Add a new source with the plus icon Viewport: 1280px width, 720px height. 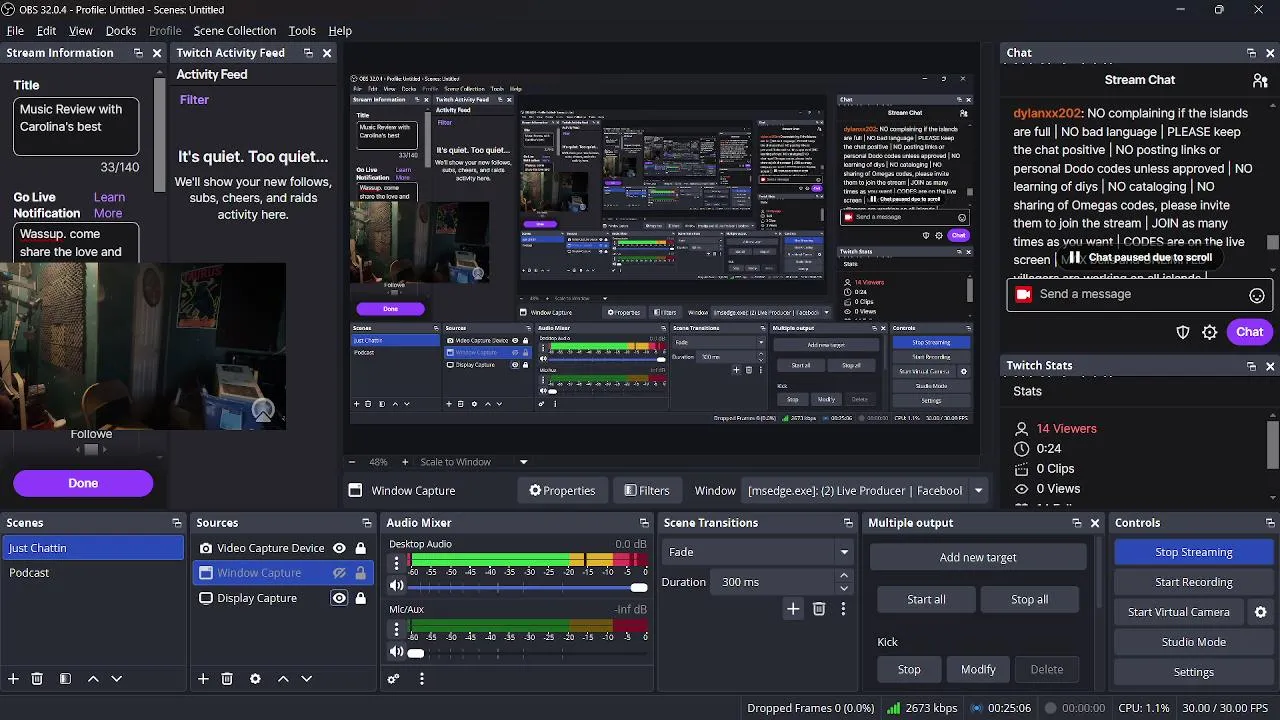click(x=203, y=678)
